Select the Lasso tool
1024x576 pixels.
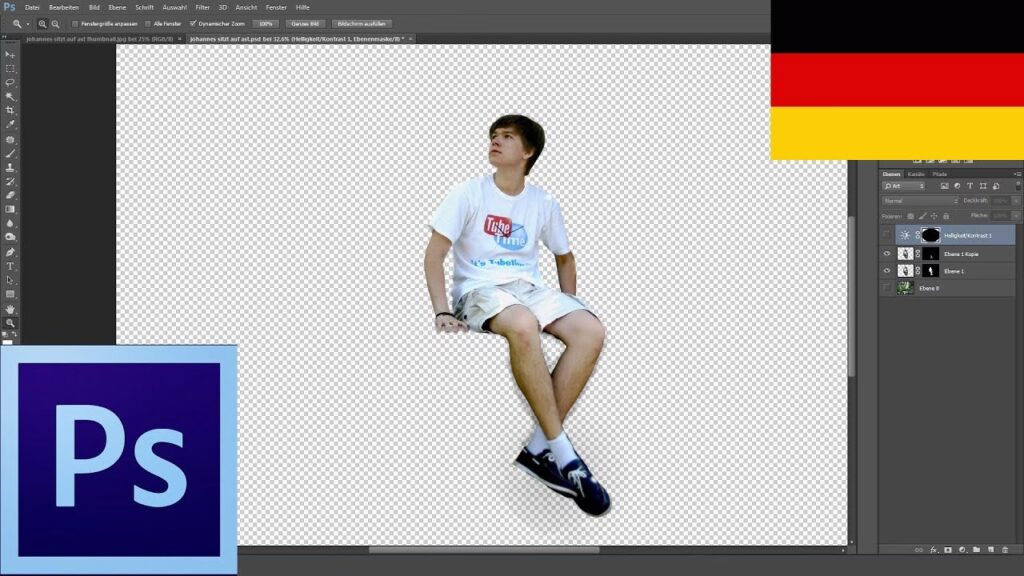pos(10,82)
